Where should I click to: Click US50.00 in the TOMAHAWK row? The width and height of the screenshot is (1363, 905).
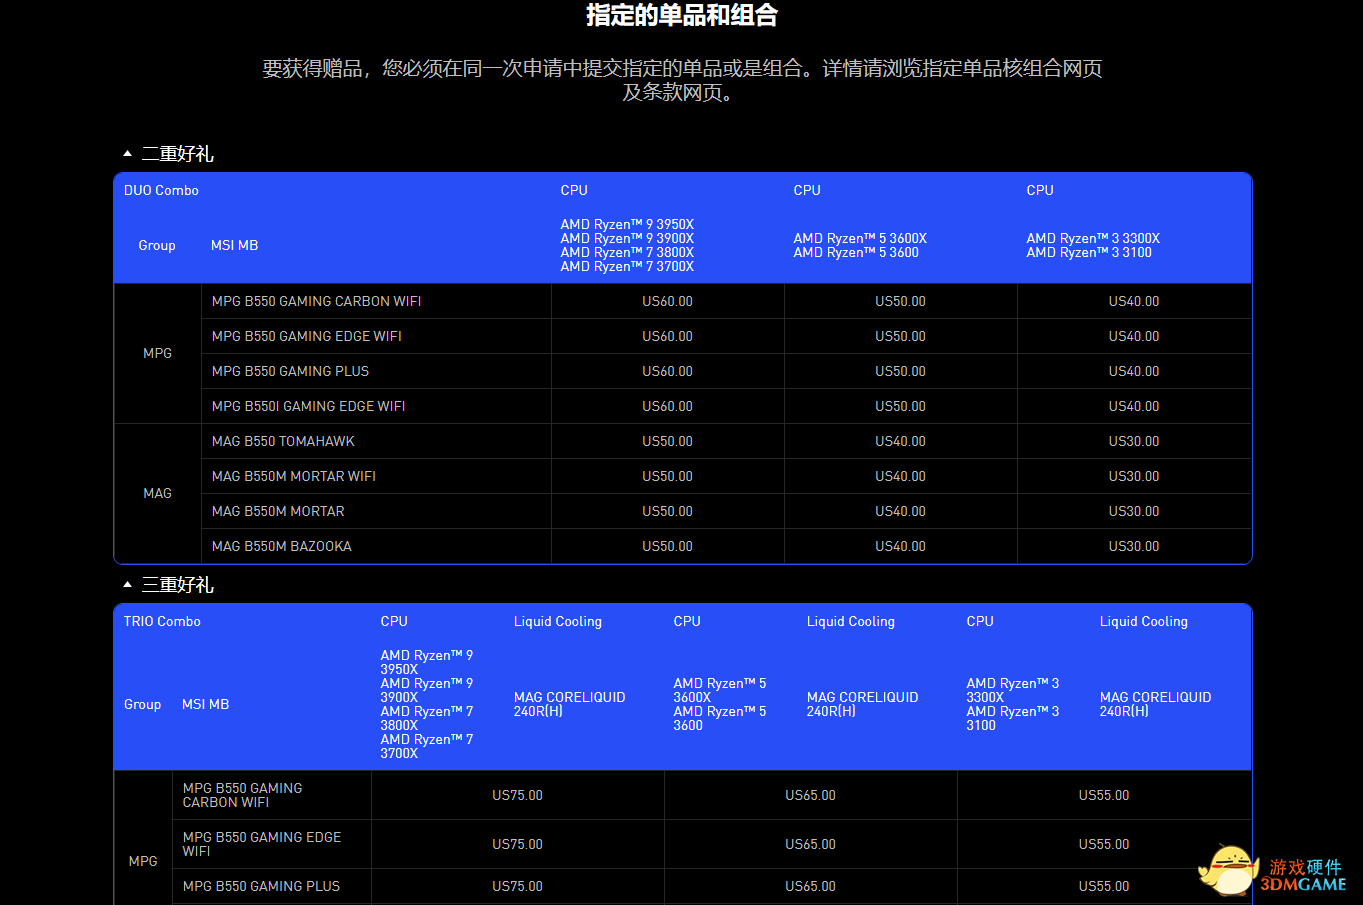[667, 441]
